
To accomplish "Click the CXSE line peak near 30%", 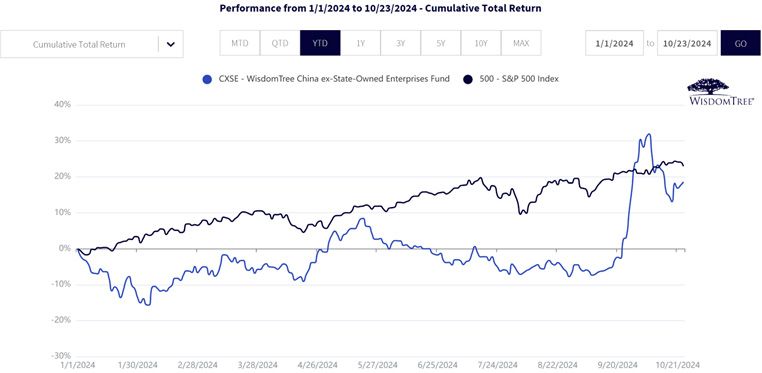I will click(648, 135).
